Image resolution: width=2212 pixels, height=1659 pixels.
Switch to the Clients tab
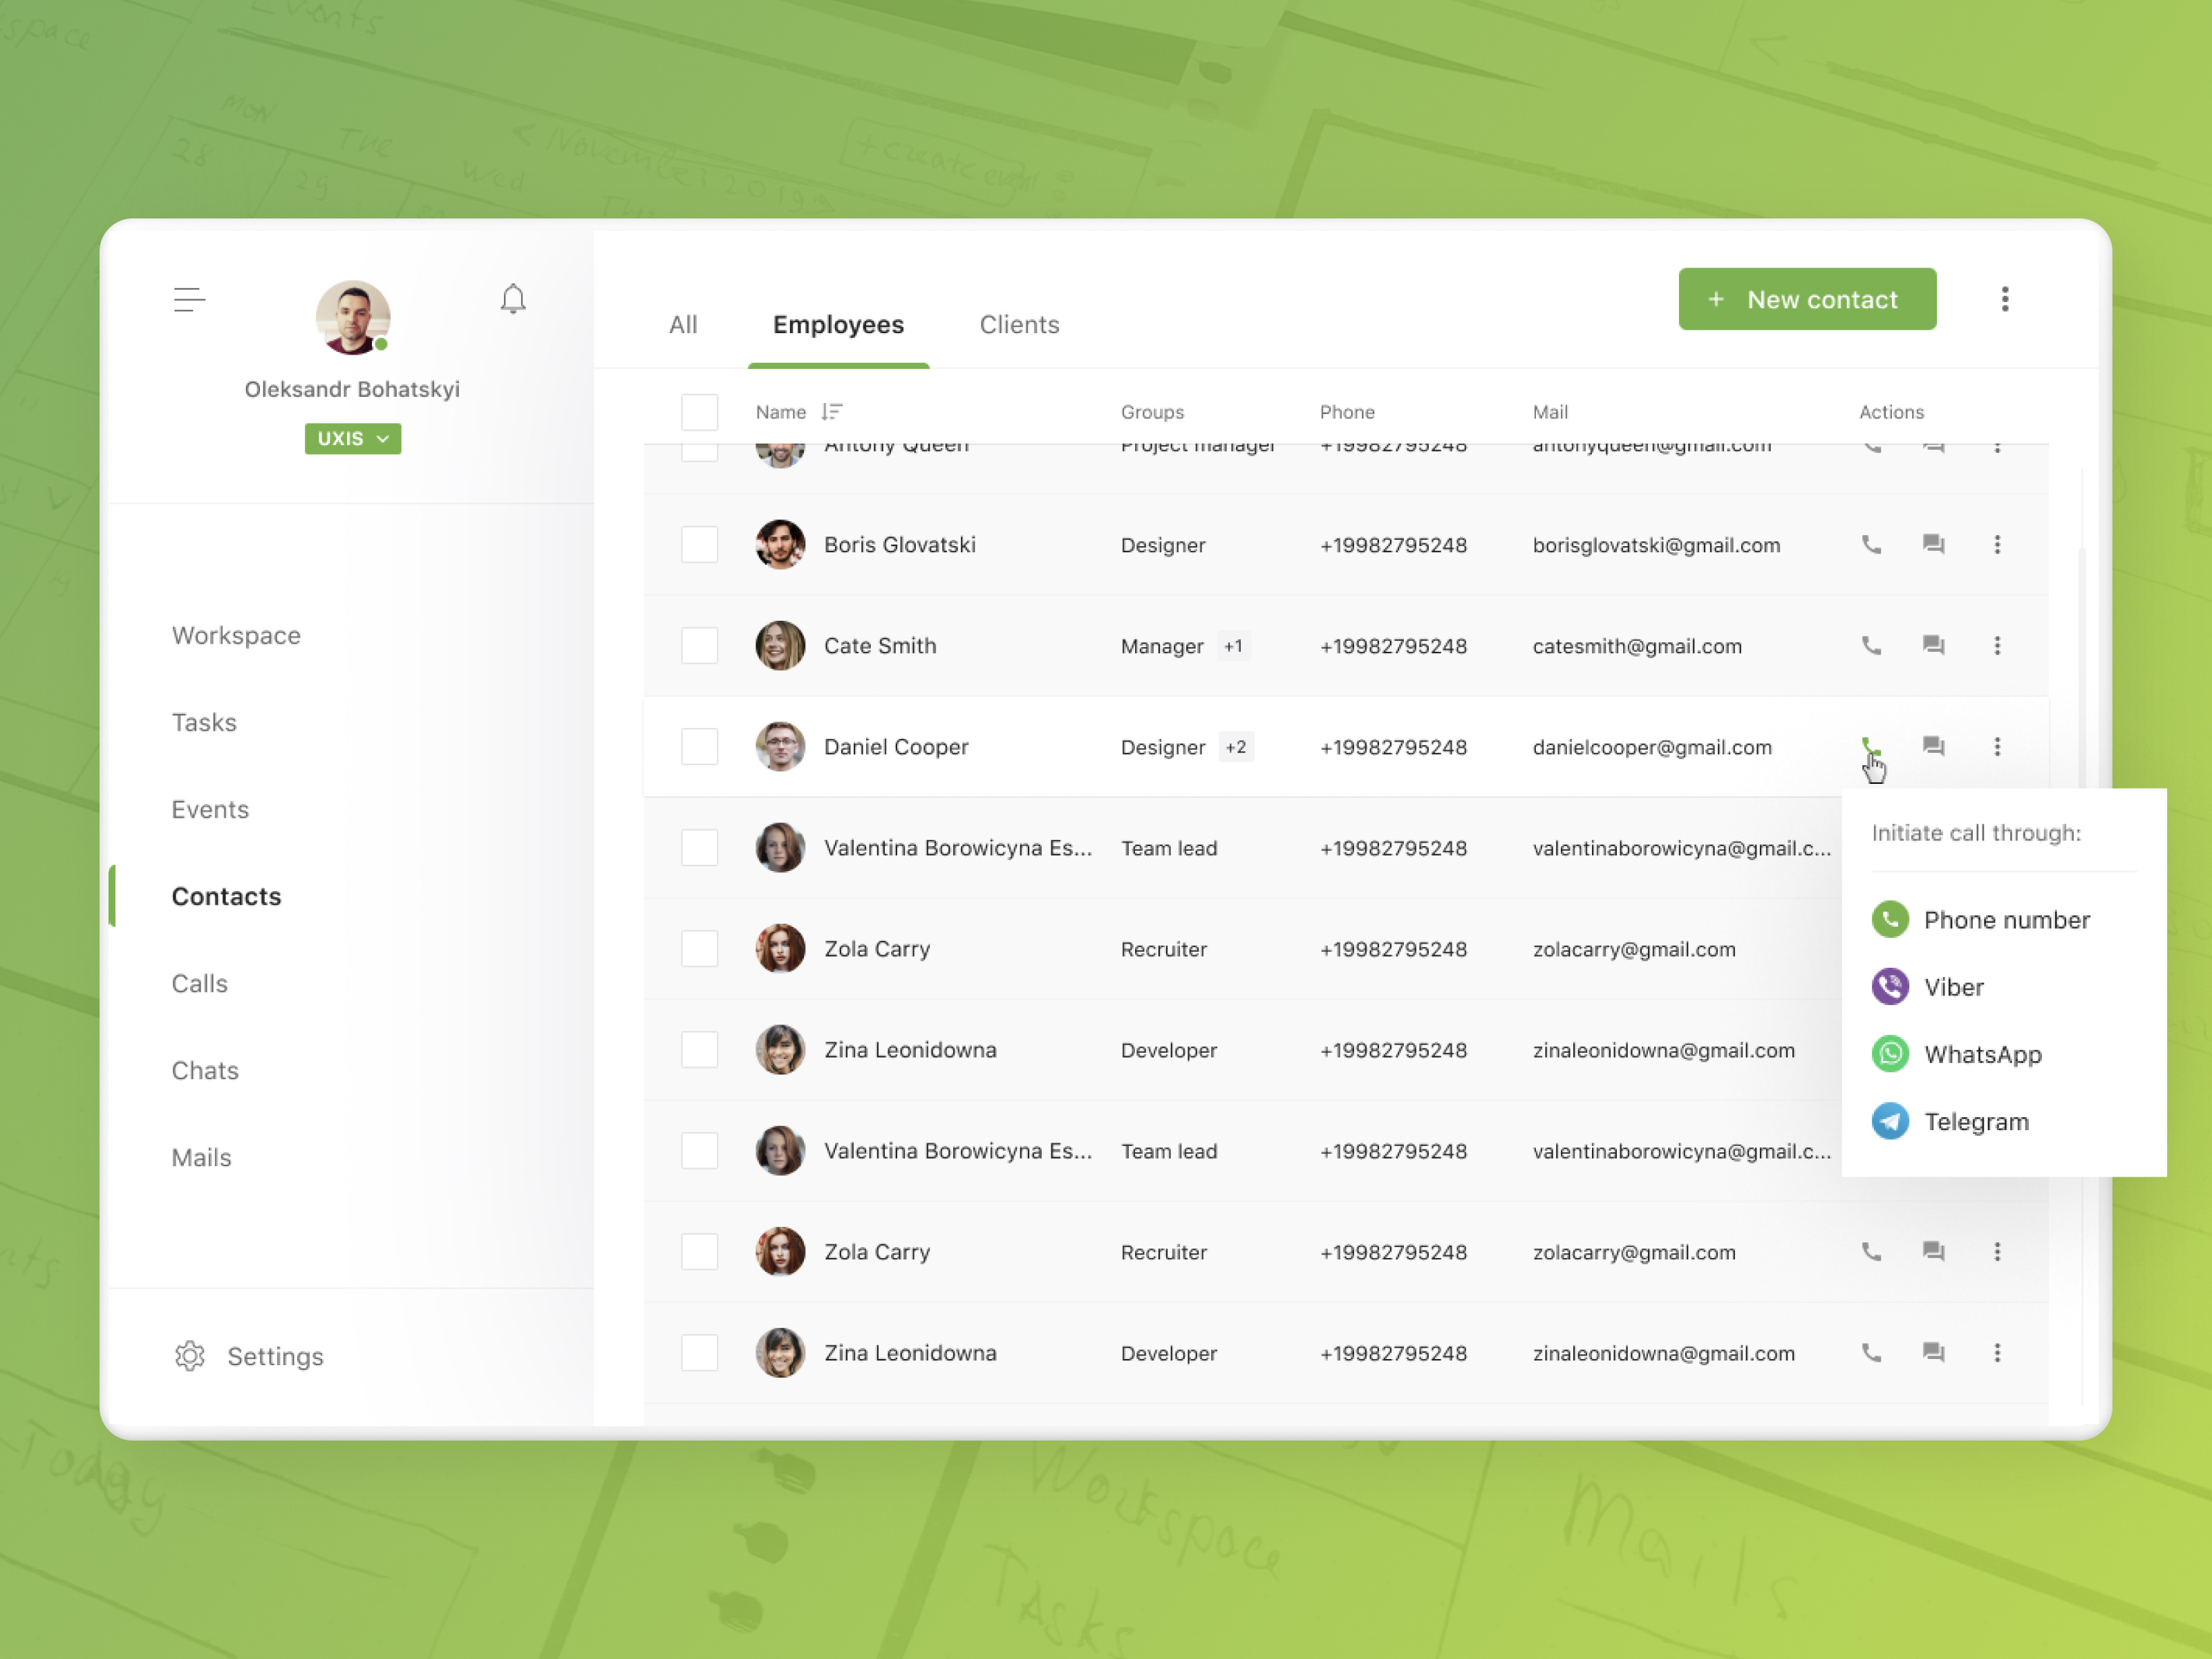click(1018, 325)
